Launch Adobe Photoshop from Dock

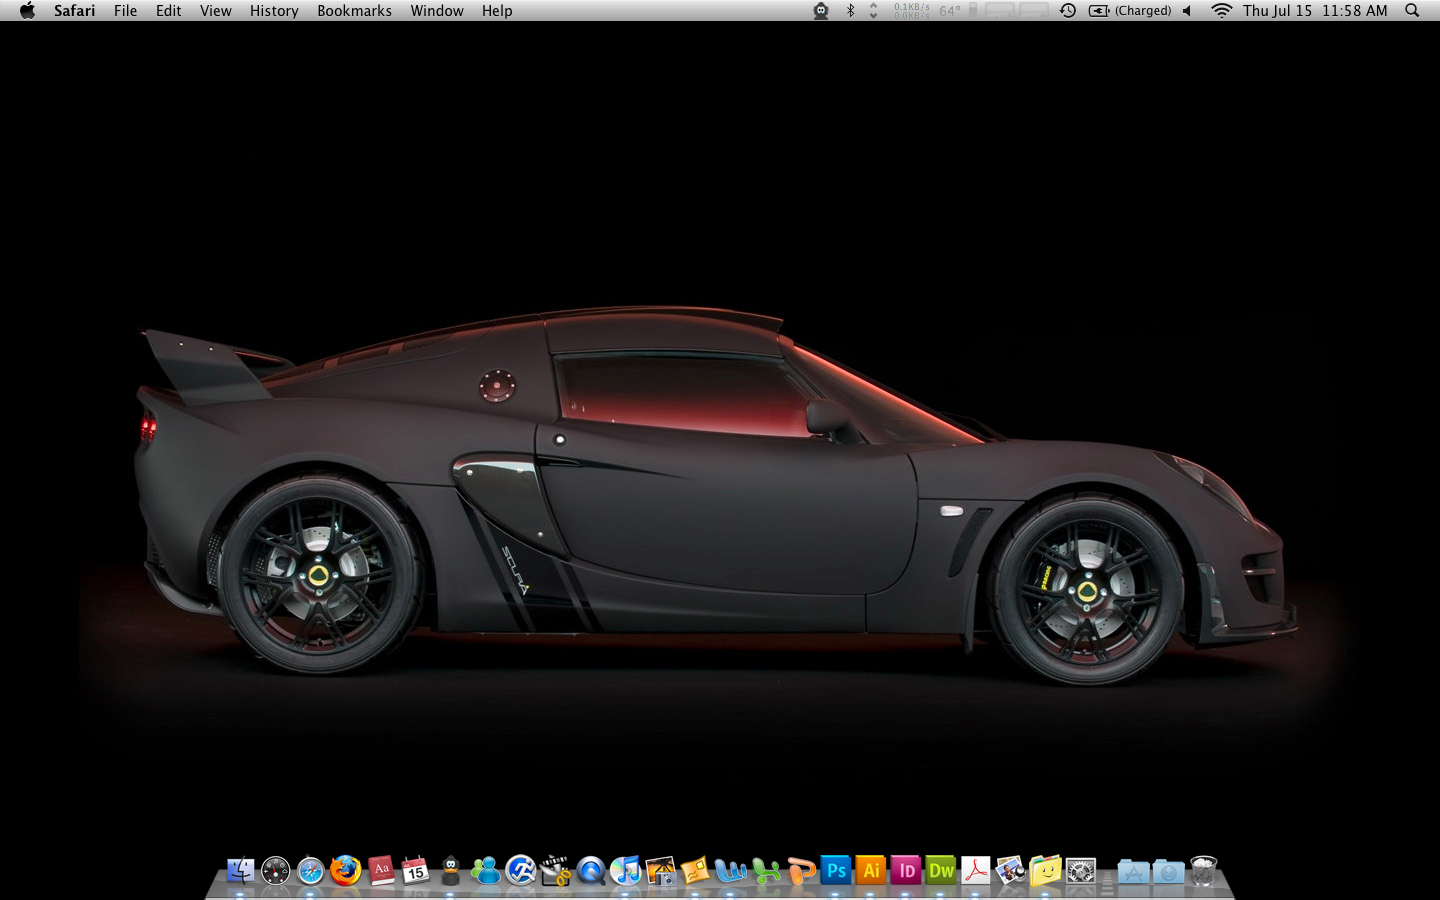[836, 871]
